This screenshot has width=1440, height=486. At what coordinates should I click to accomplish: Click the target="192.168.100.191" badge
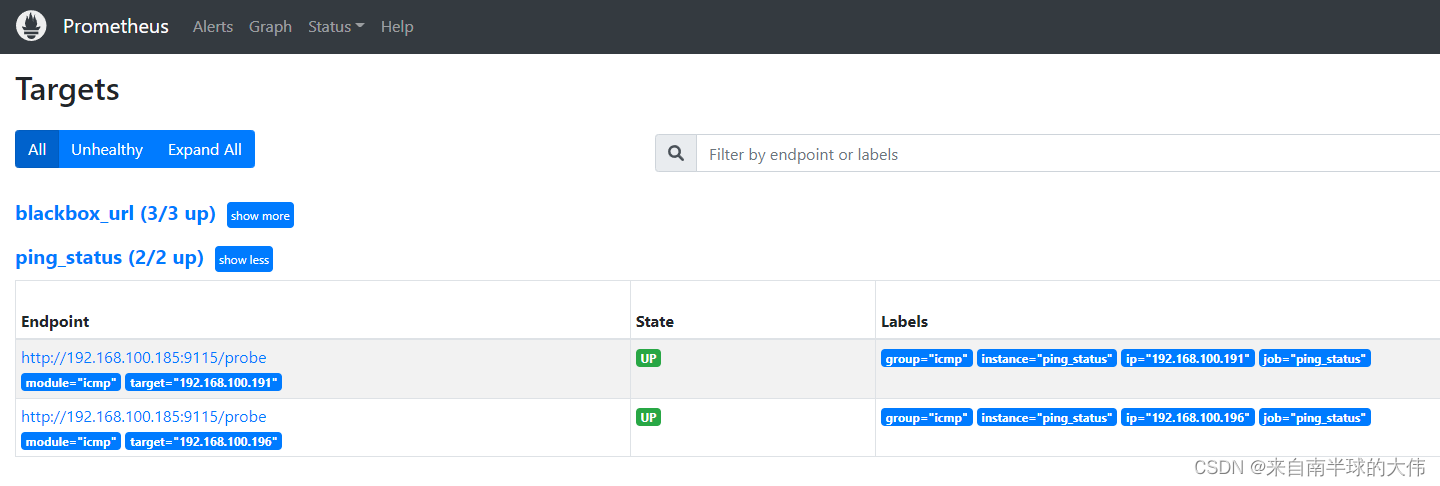pyautogui.click(x=203, y=382)
